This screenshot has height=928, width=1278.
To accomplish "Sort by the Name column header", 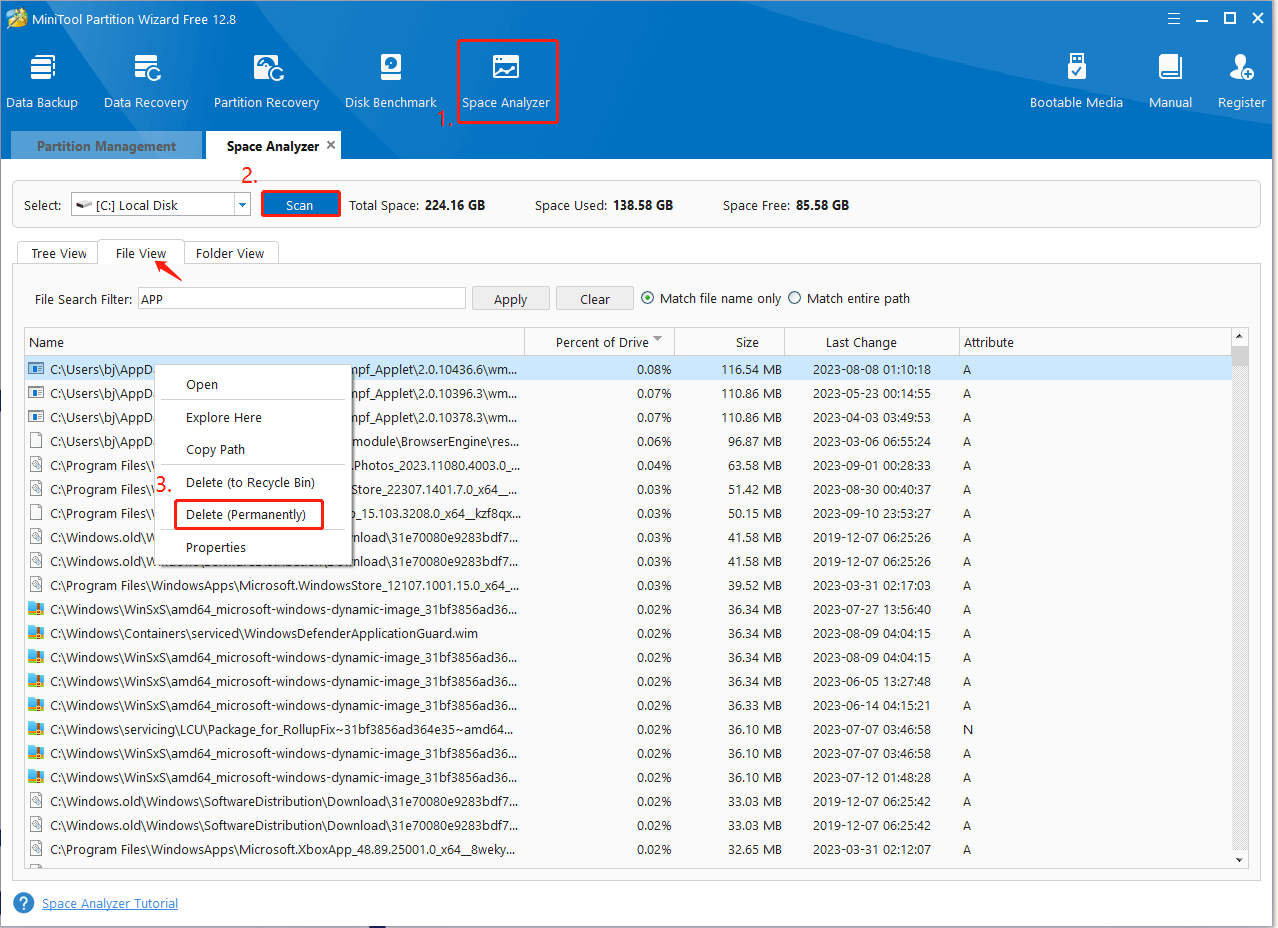I will coord(275,342).
